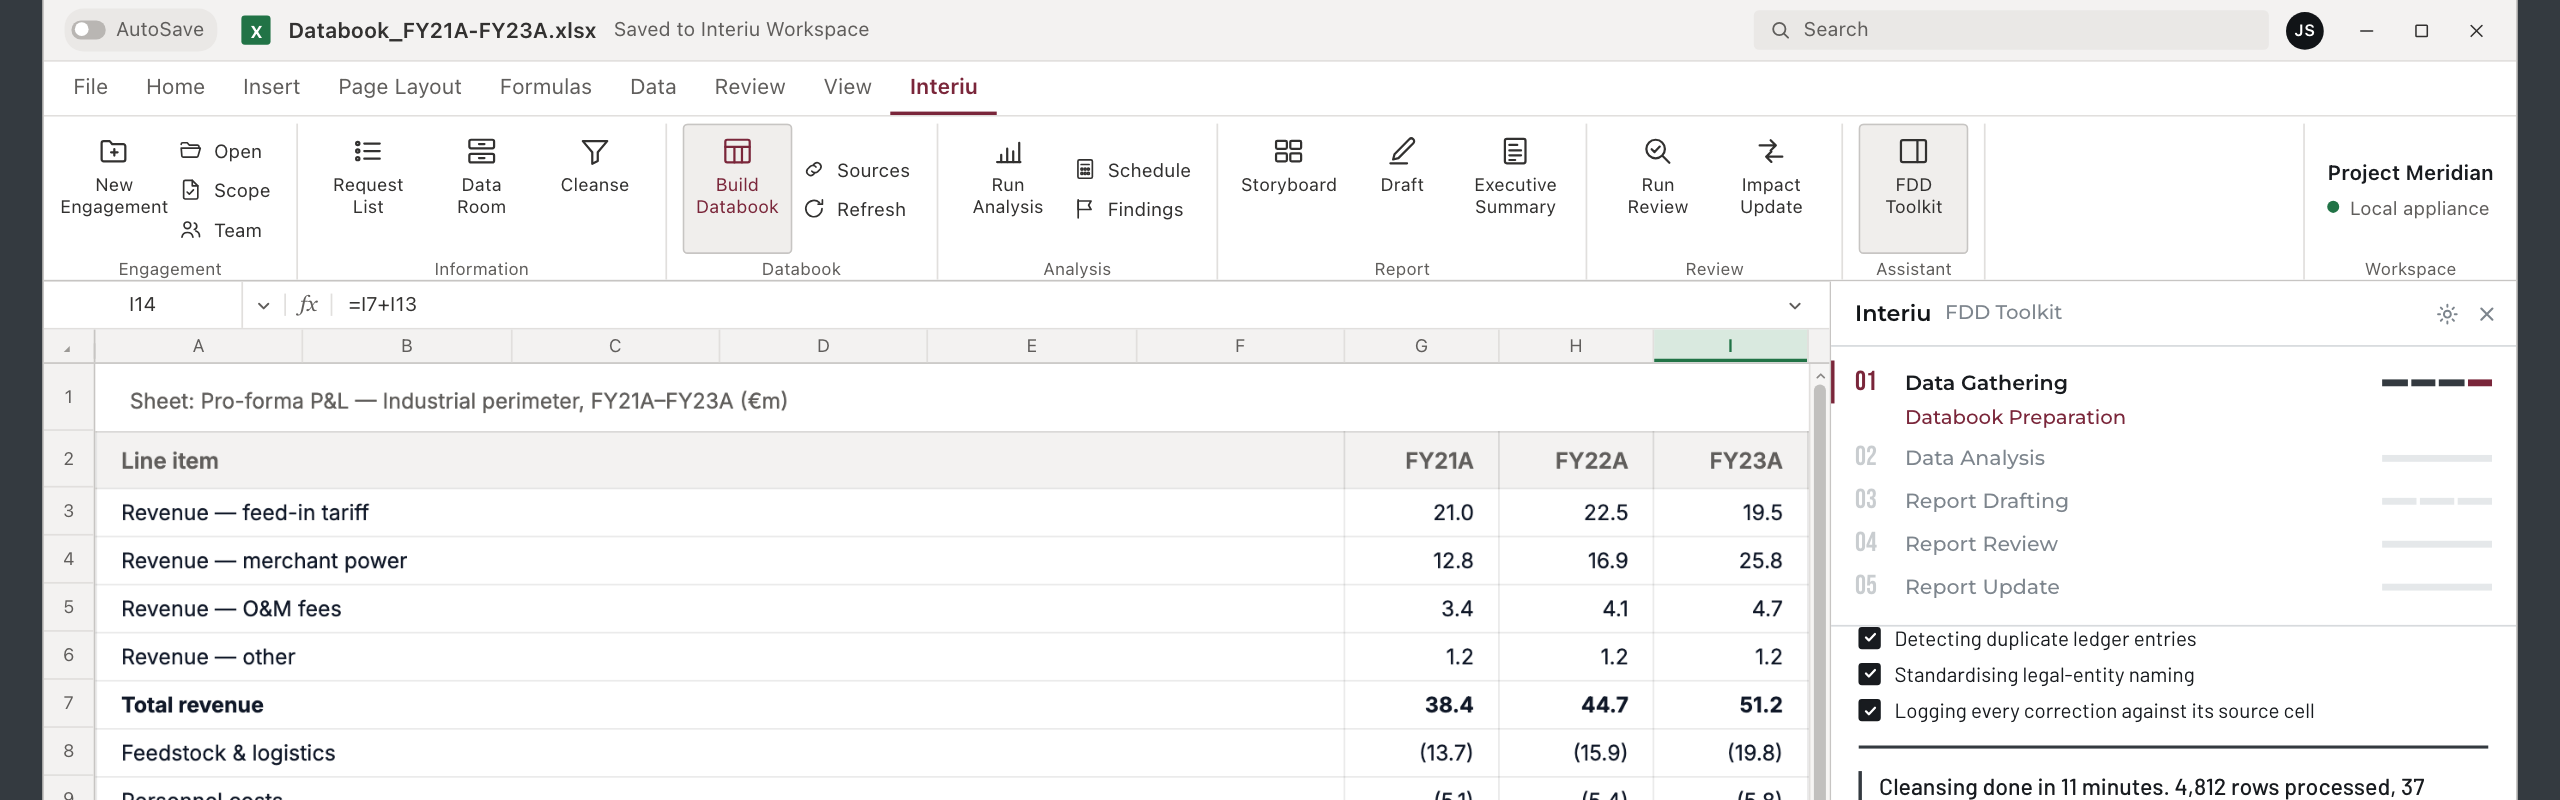Launch Run Review

tap(1657, 179)
